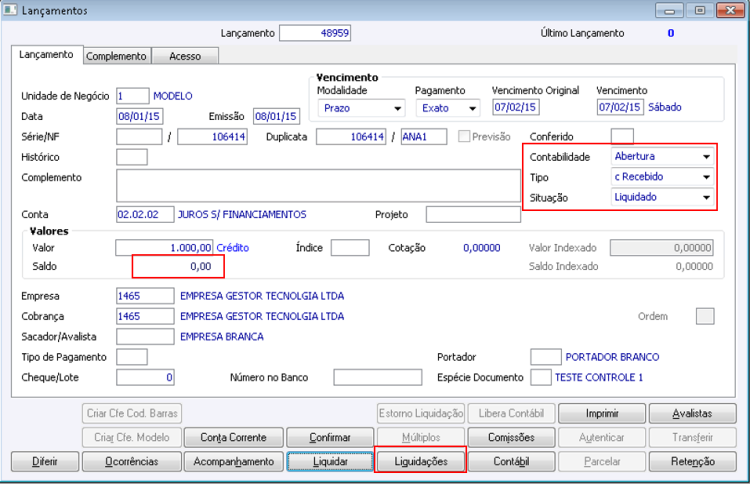Click the Retenção button

[x=693, y=462]
